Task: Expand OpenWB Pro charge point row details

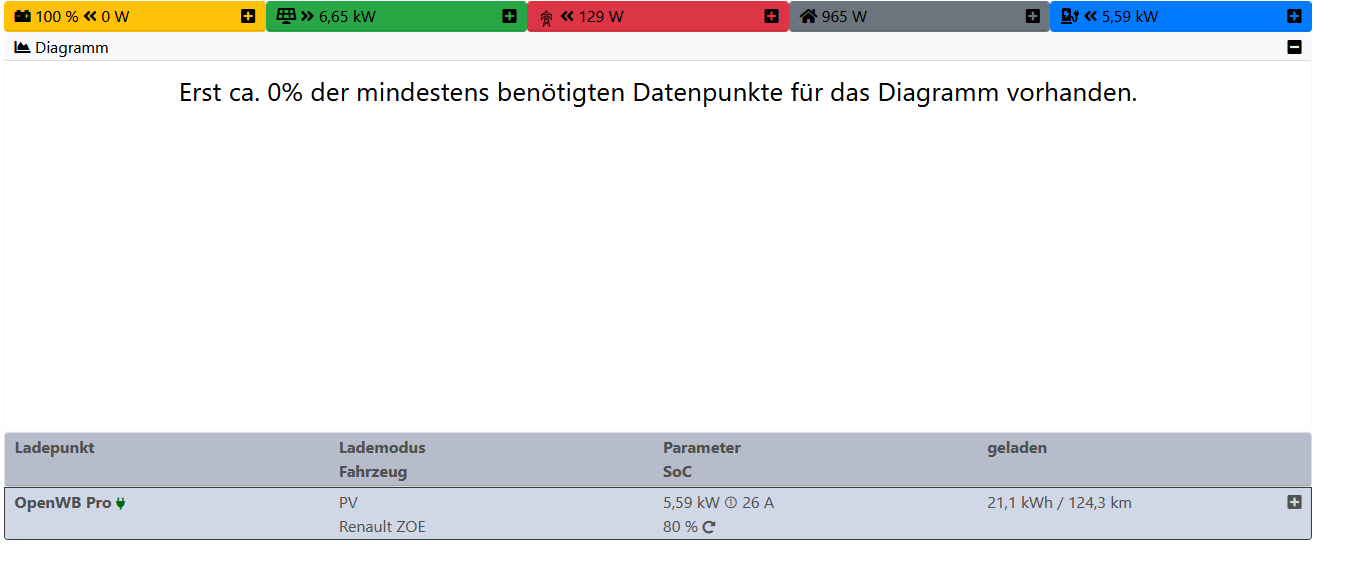Action: coord(1294,502)
